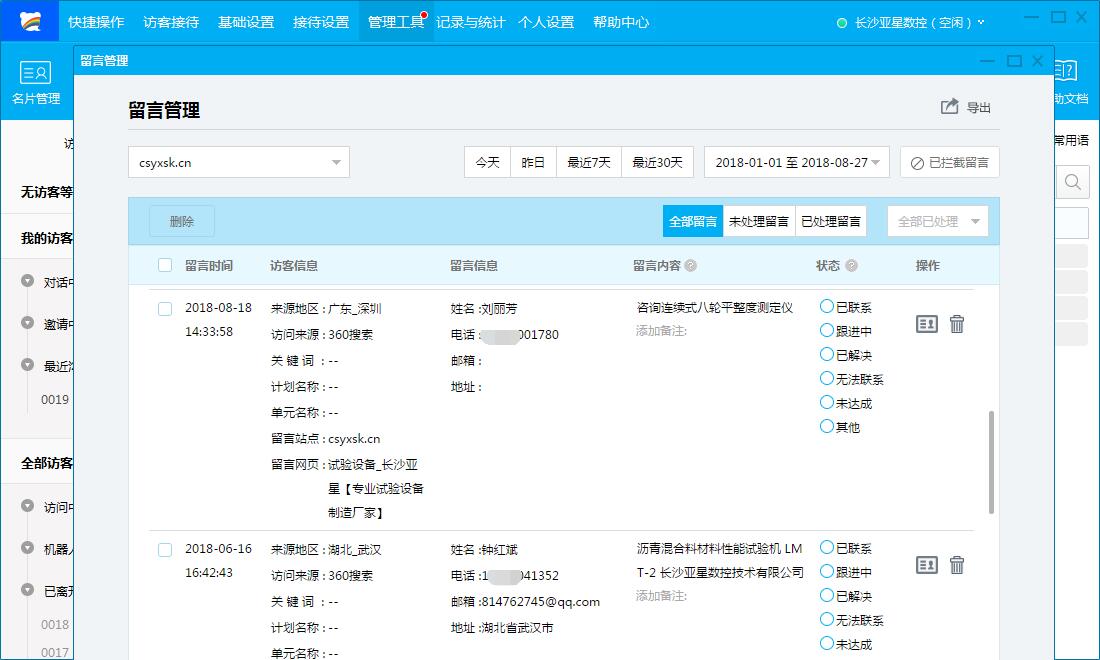Mark 刘丽芳 message as 其他
1100x660 pixels.
(826, 426)
